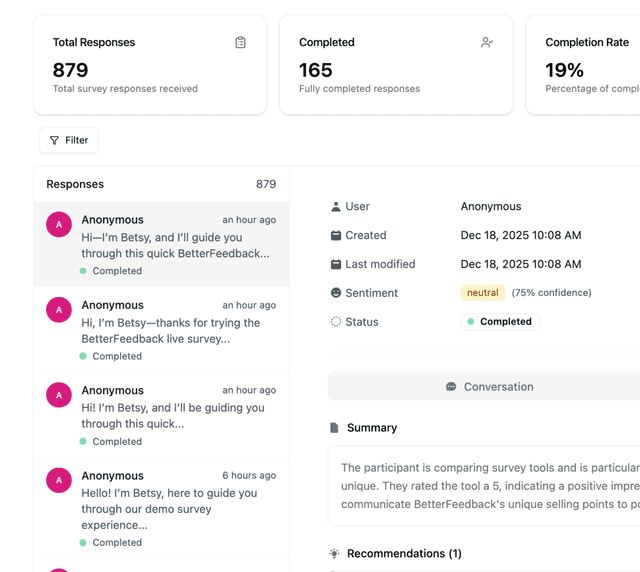
Task: Click the calendar icon beside Last modified
Action: point(336,265)
